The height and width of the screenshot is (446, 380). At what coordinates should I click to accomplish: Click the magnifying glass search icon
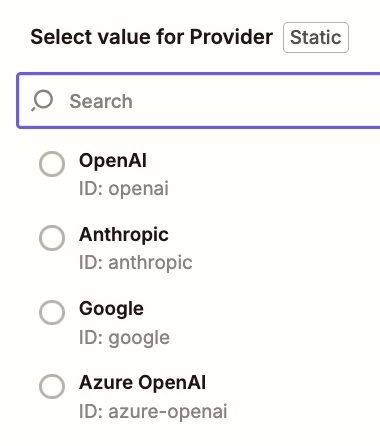[42, 100]
